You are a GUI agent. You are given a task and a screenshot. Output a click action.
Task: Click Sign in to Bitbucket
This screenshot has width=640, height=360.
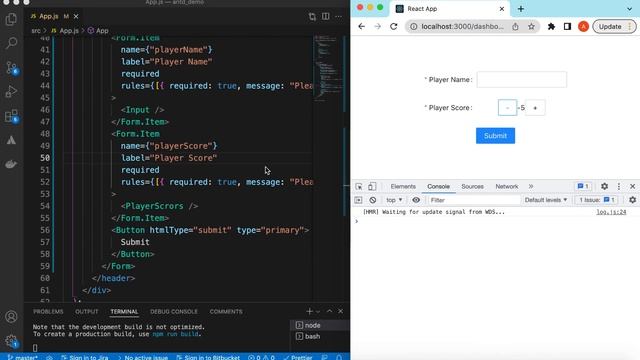[x=208, y=357]
